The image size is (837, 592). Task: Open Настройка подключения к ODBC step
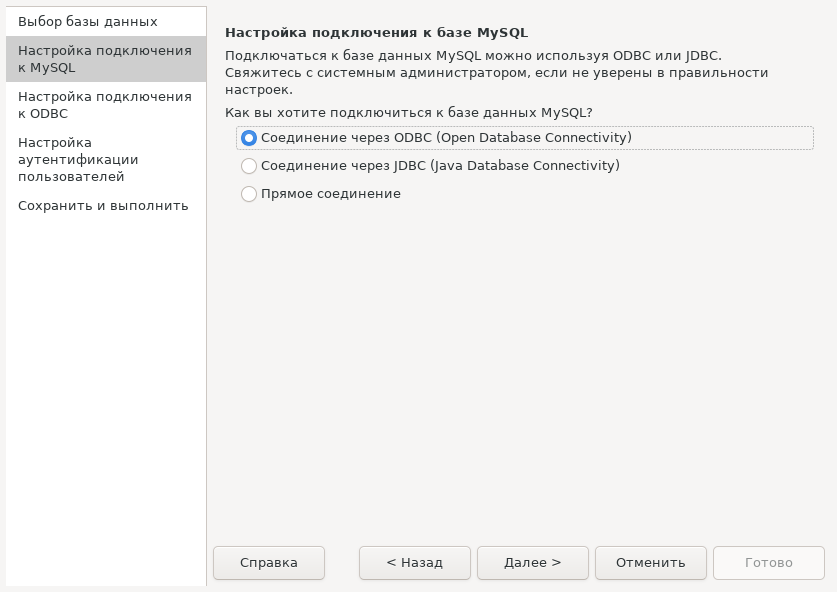click(x=106, y=105)
